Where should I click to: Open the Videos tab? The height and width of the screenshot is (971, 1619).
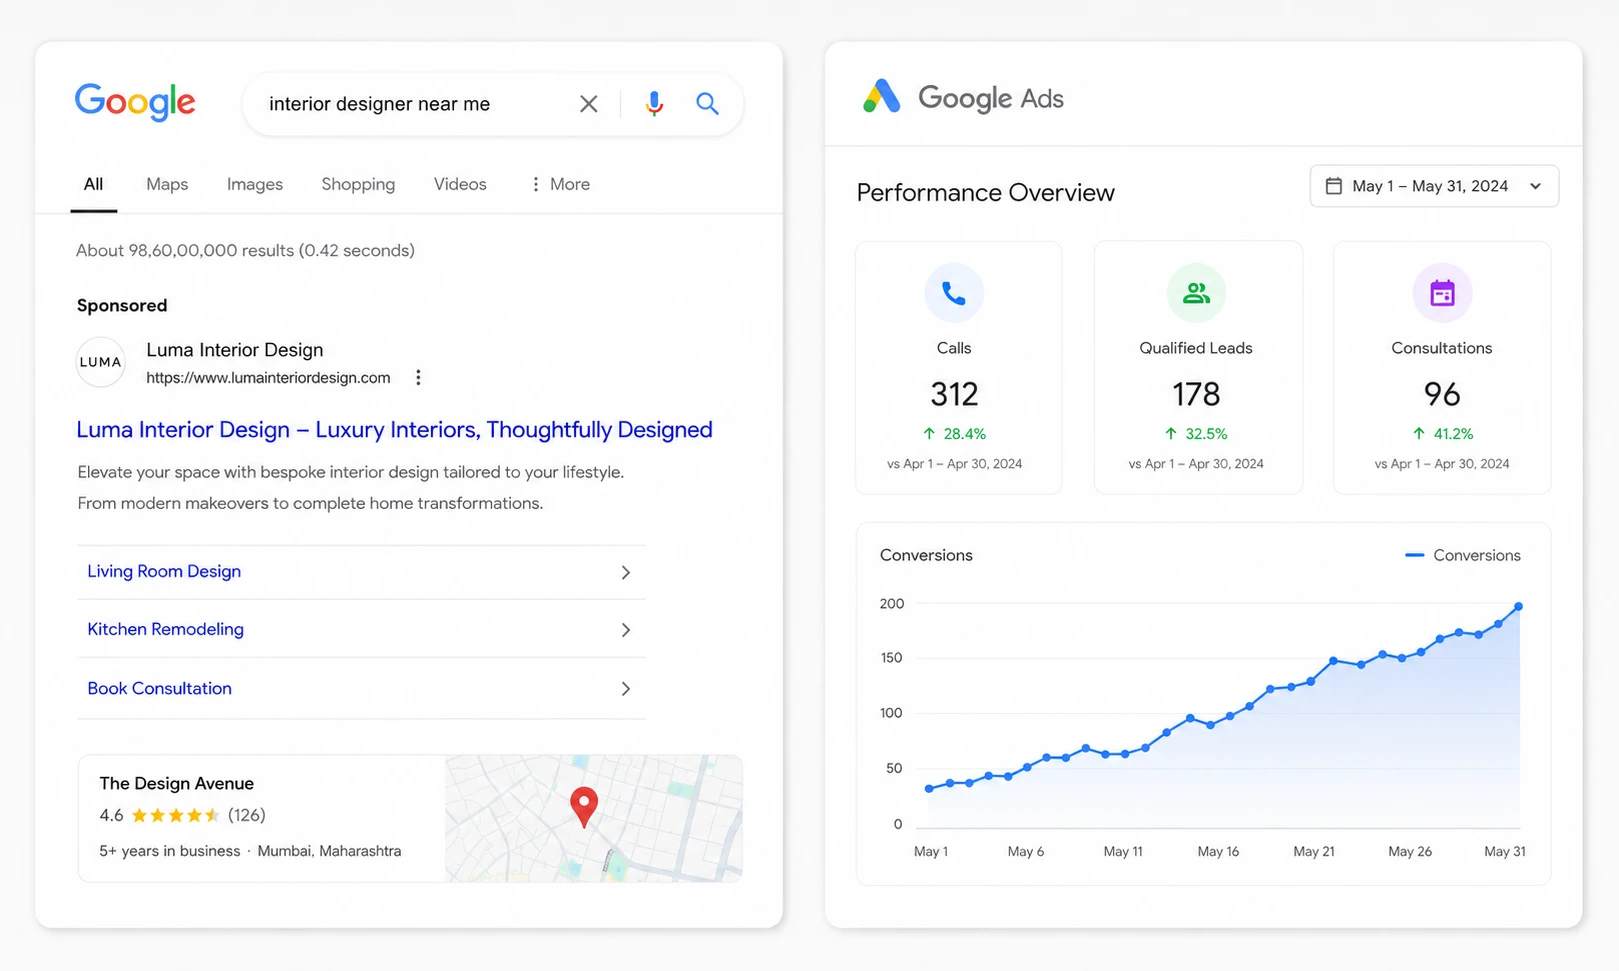(460, 184)
